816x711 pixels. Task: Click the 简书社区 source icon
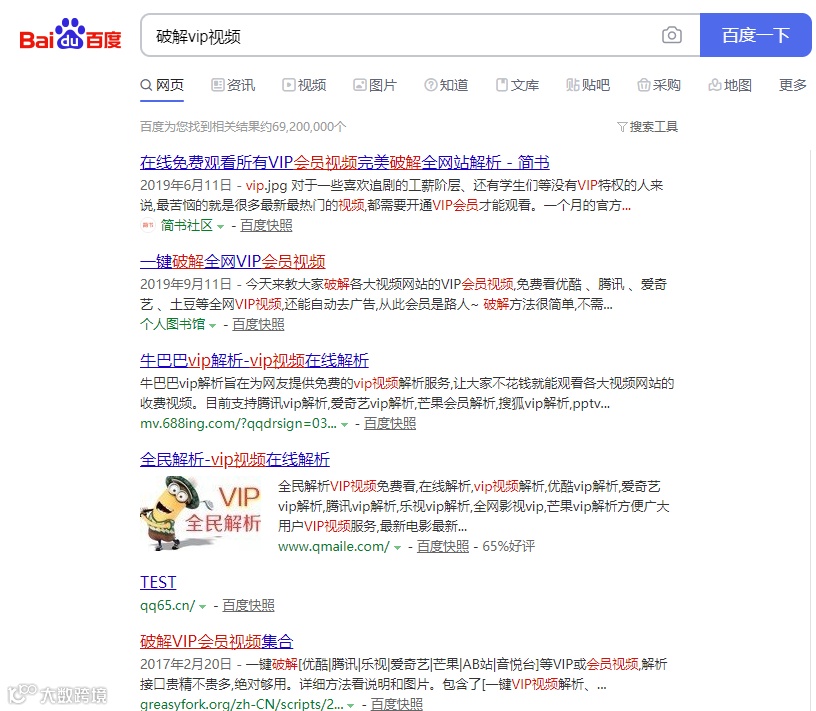(148, 225)
